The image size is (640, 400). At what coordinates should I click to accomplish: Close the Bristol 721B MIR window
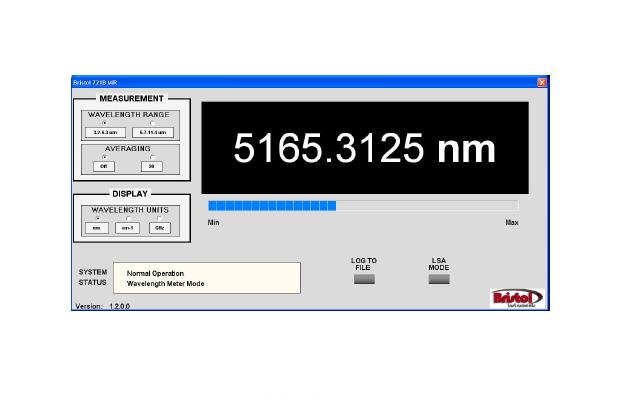542,82
